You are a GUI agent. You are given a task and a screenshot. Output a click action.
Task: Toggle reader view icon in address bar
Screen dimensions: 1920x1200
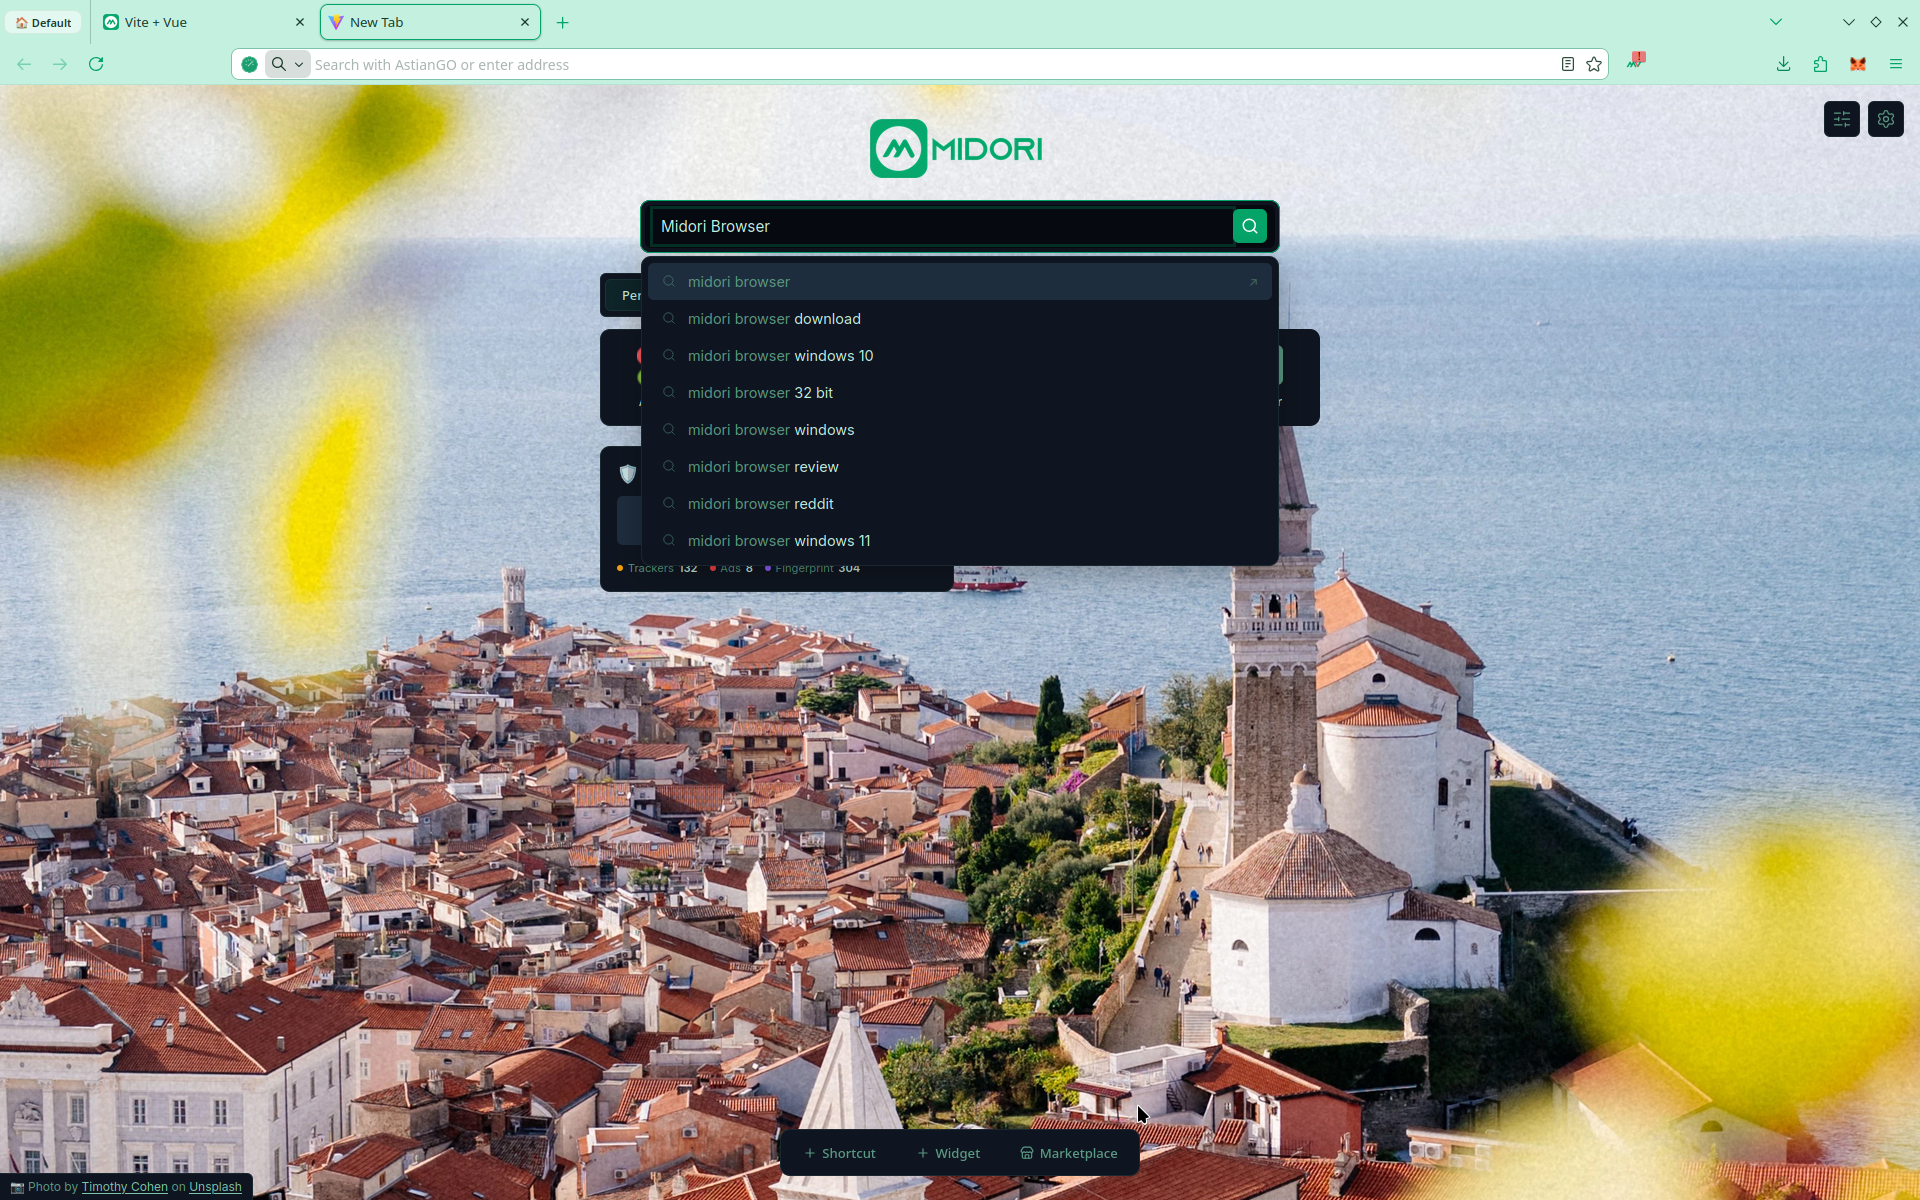(1567, 64)
